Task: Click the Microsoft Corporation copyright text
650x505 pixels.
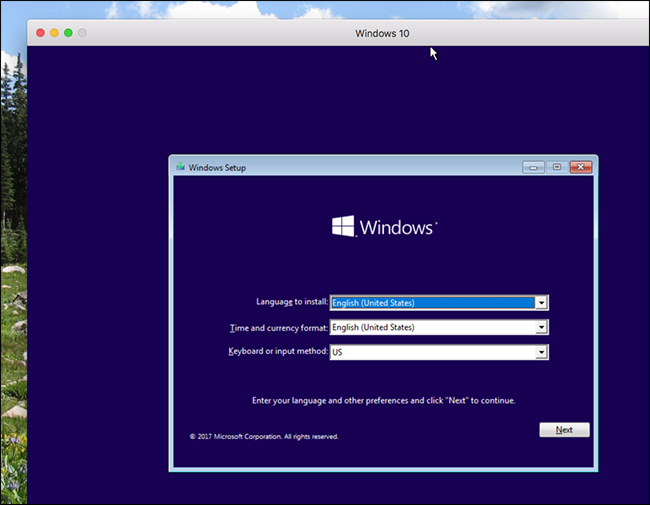Action: pyautogui.click(x=264, y=436)
